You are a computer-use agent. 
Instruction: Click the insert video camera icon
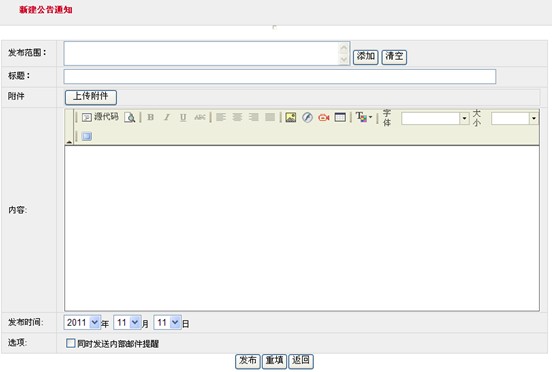(x=324, y=117)
